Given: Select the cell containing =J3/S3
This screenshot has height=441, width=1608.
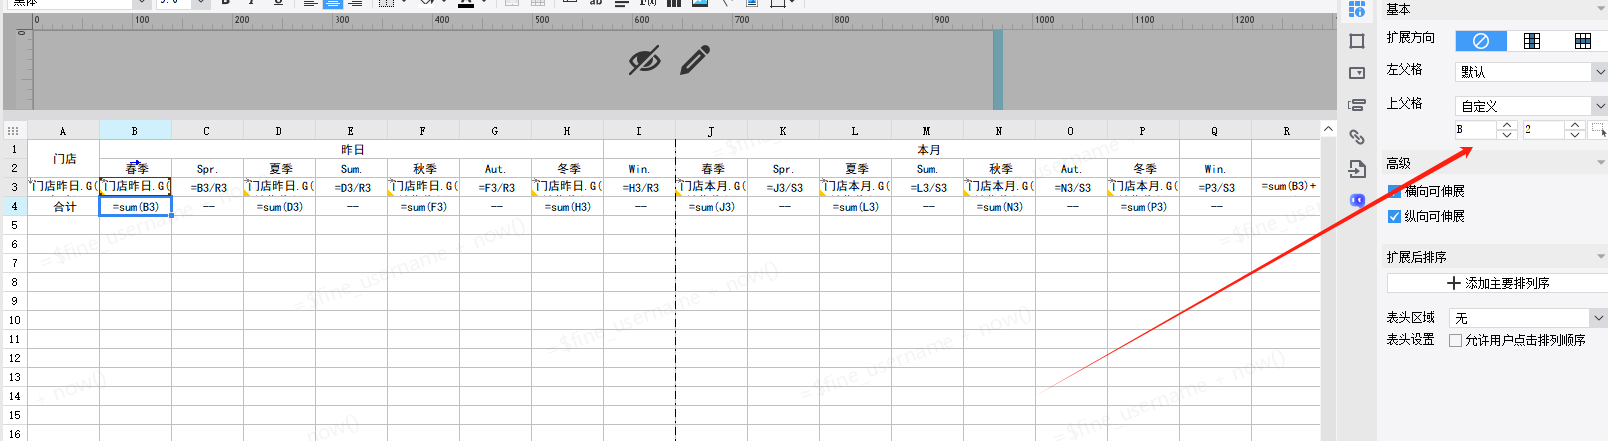Looking at the screenshot, I should click(783, 187).
